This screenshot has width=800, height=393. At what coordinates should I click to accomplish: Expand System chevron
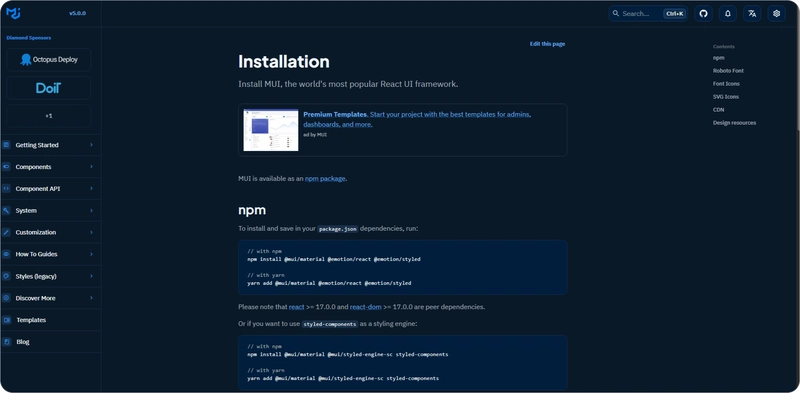tap(91, 210)
